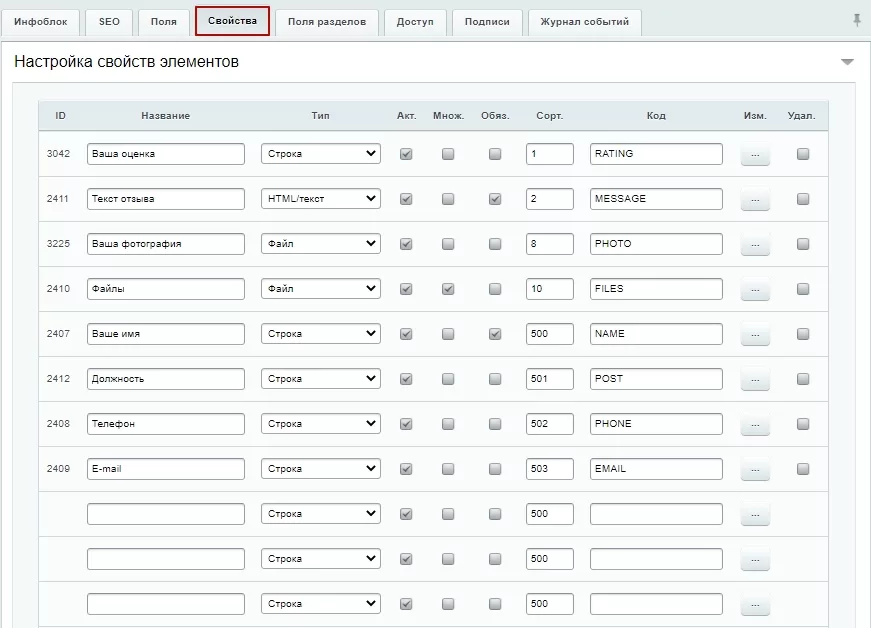
Task: Open the type dropdown for Должность
Action: click(x=321, y=379)
